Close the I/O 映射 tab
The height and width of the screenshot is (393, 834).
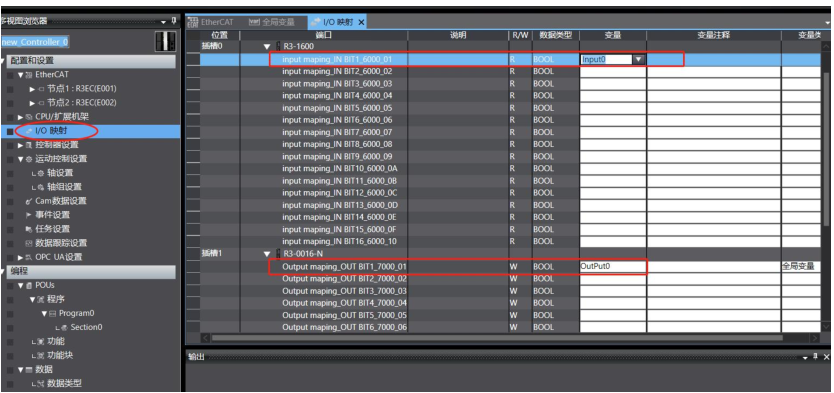click(x=361, y=22)
